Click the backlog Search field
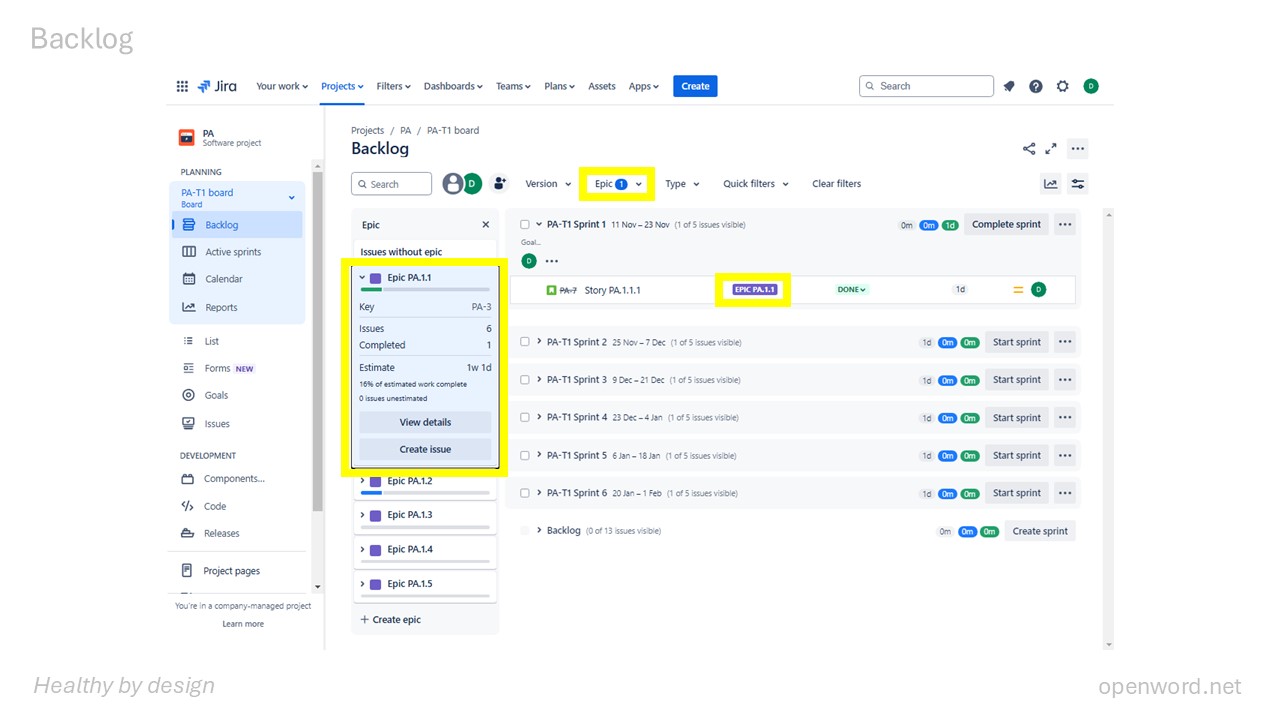The width and height of the screenshot is (1280, 720). point(391,184)
